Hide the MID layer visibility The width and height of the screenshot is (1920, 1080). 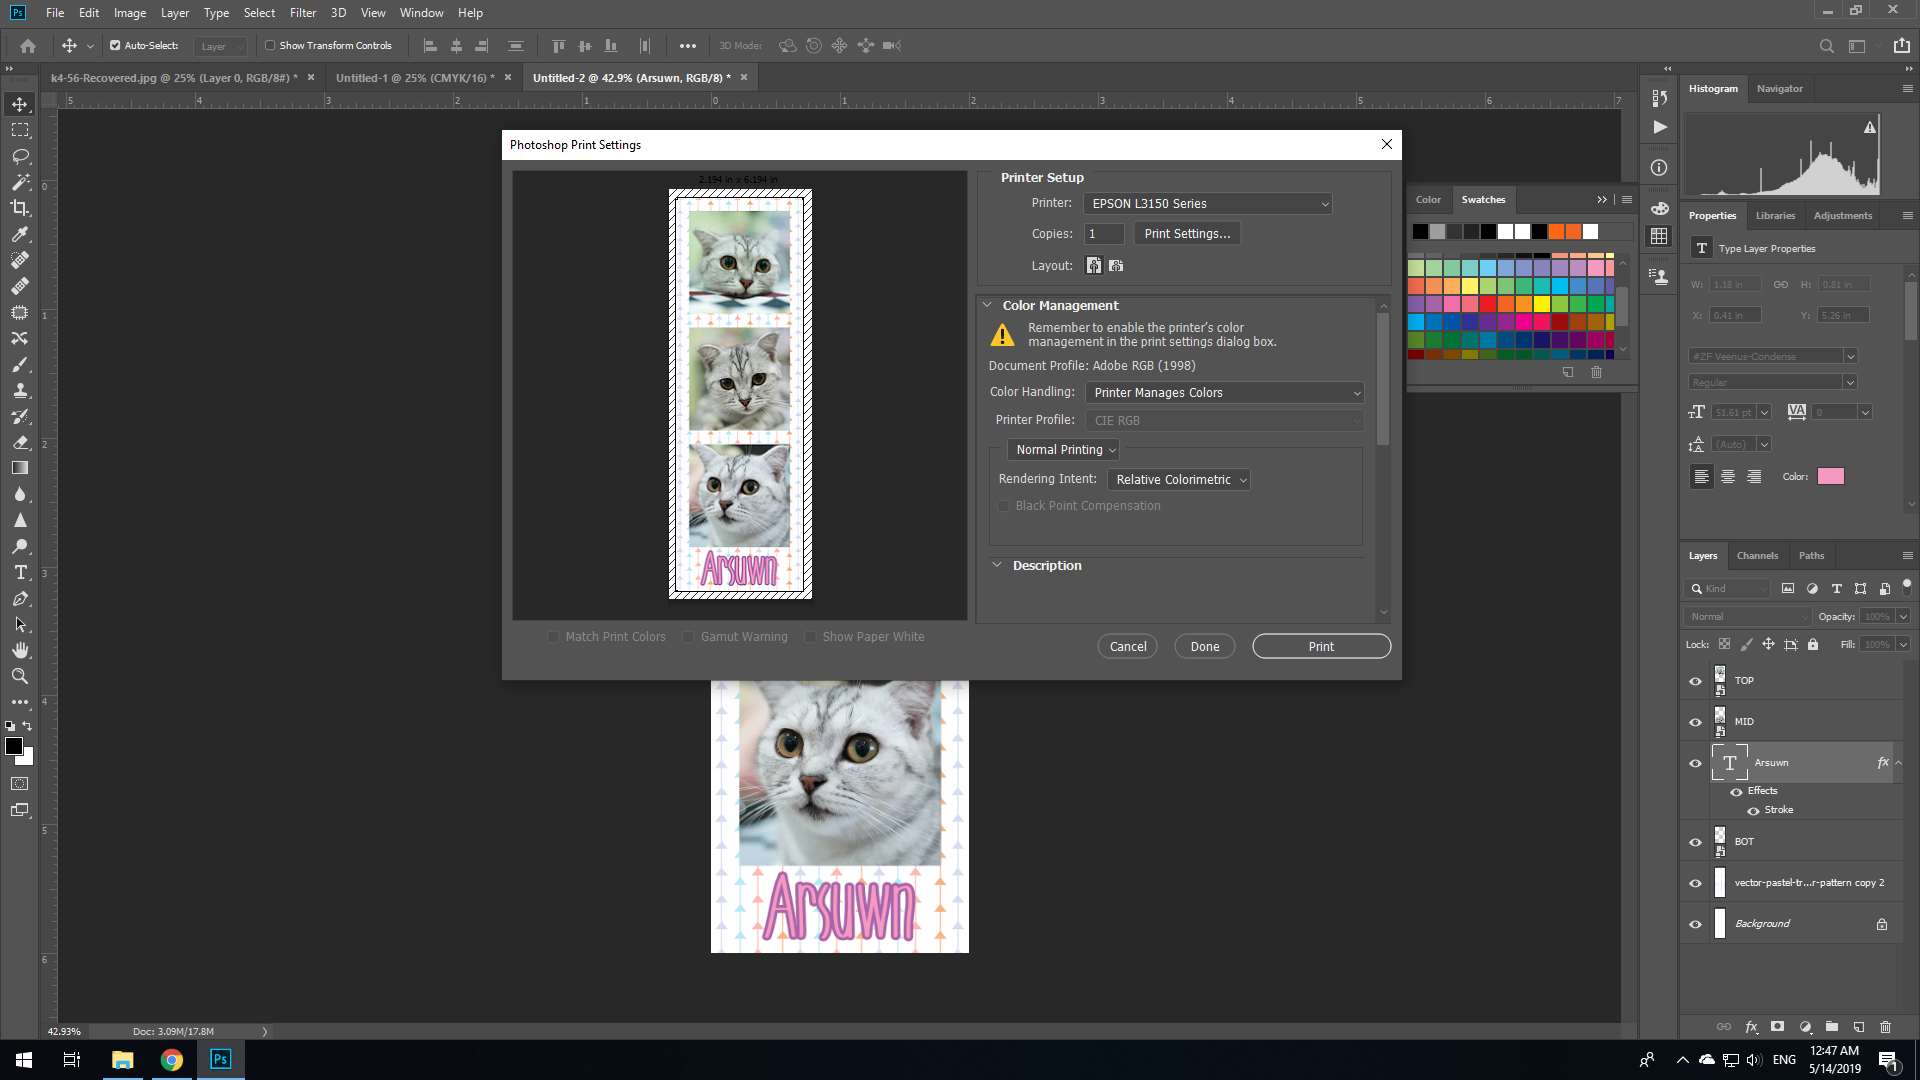[x=1695, y=722]
